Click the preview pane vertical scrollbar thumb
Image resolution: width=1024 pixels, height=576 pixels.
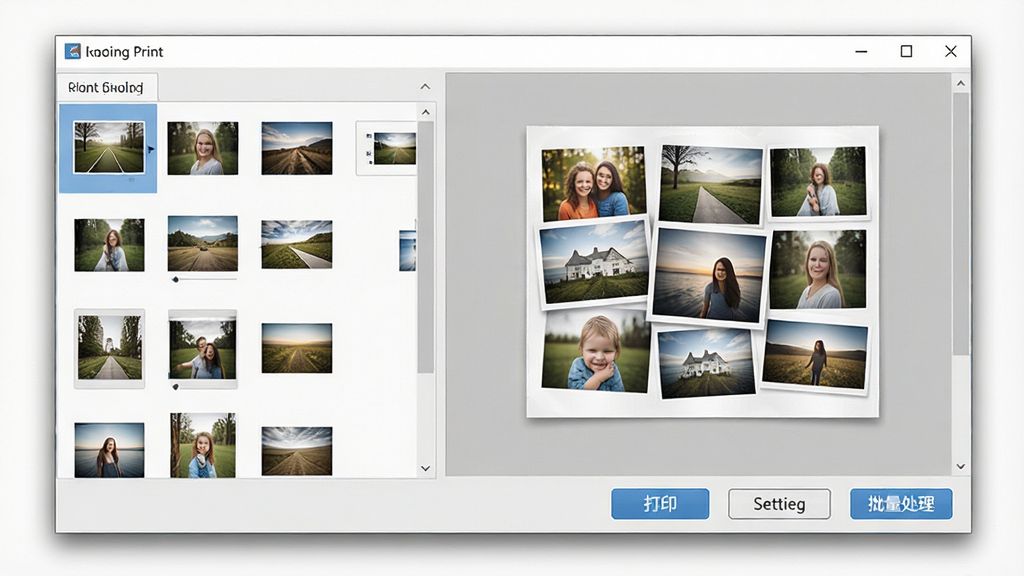(961, 224)
